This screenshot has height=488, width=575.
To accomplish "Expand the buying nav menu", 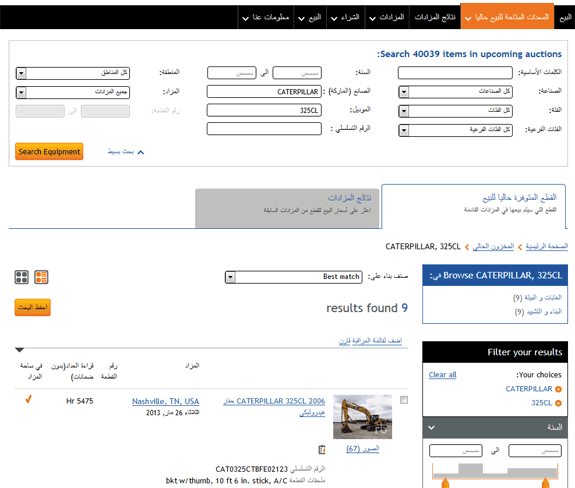I will pyautogui.click(x=345, y=17).
